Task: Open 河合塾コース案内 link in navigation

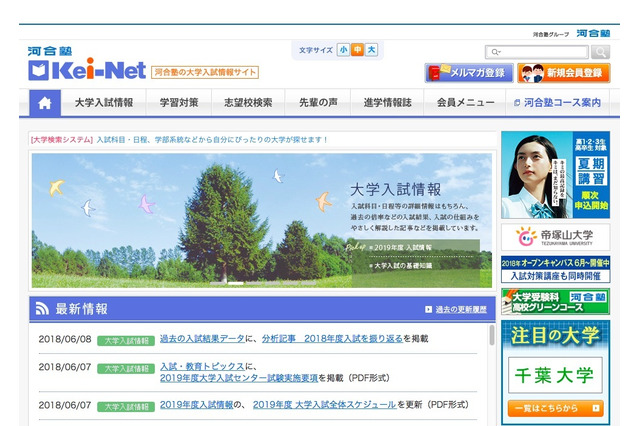Action: pyautogui.click(x=558, y=103)
